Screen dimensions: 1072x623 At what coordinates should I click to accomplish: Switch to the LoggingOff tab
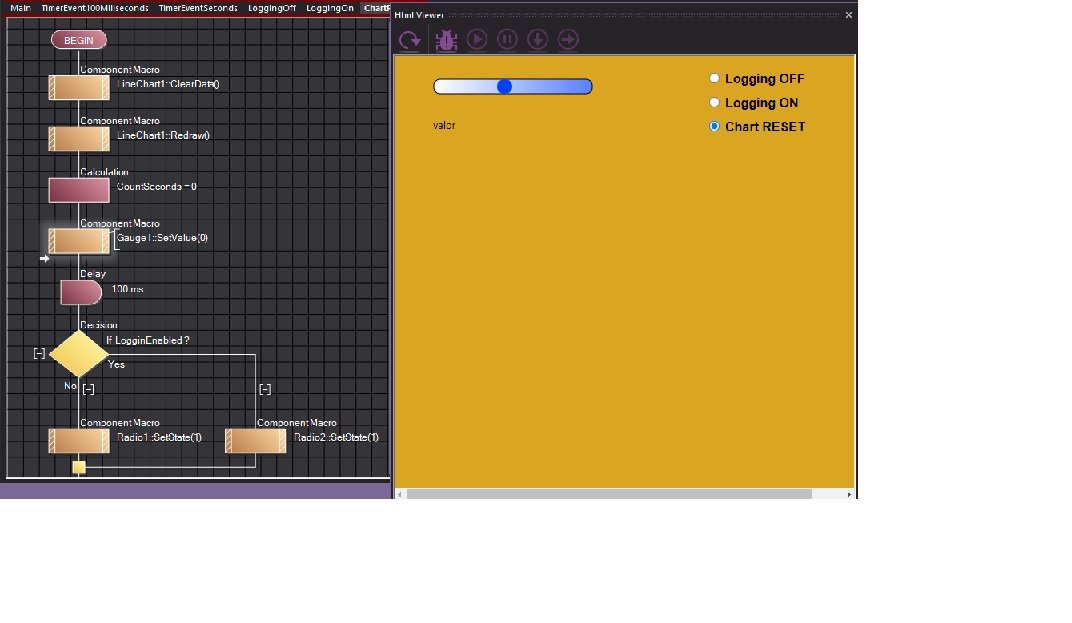(x=272, y=8)
